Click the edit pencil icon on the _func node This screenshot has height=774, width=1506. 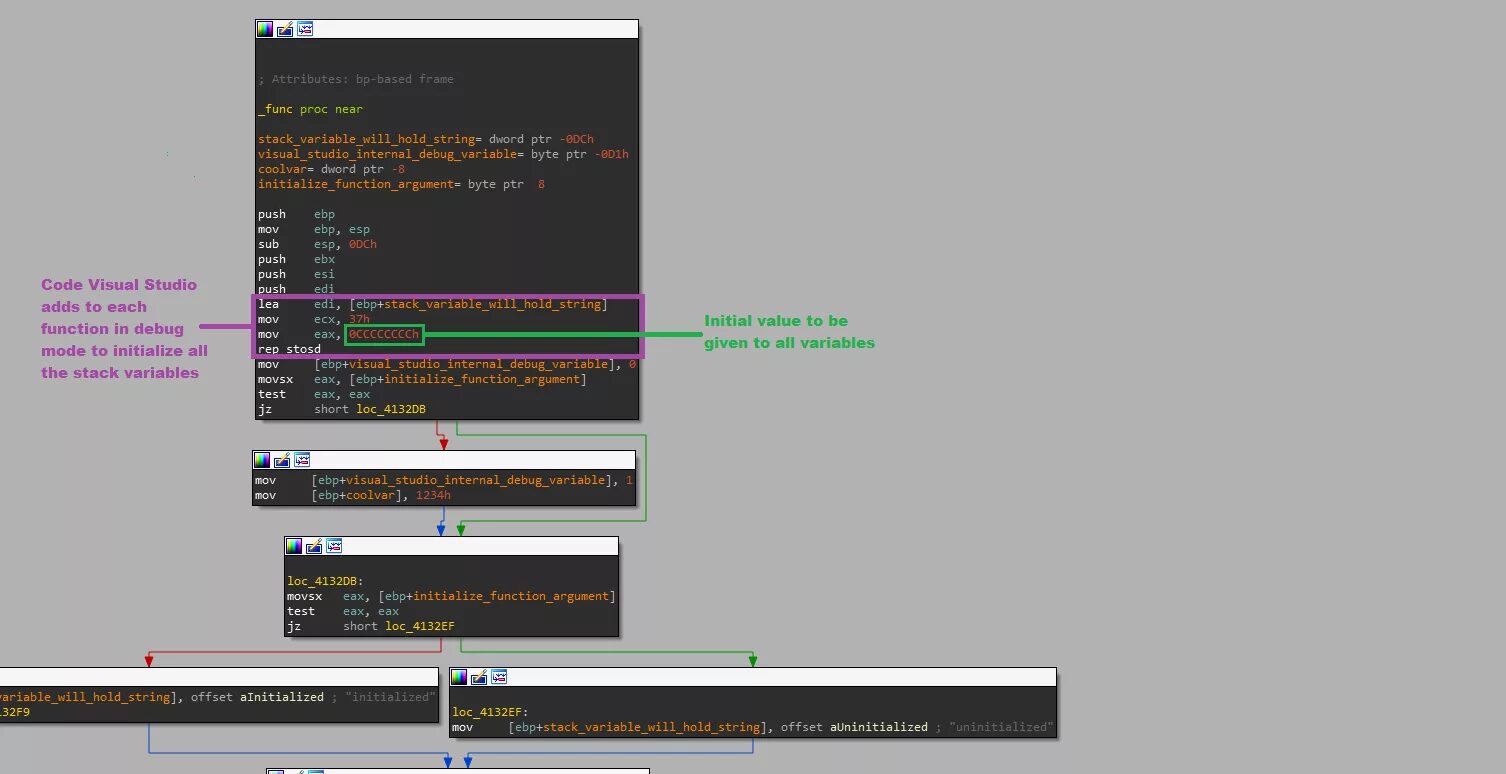click(285, 29)
